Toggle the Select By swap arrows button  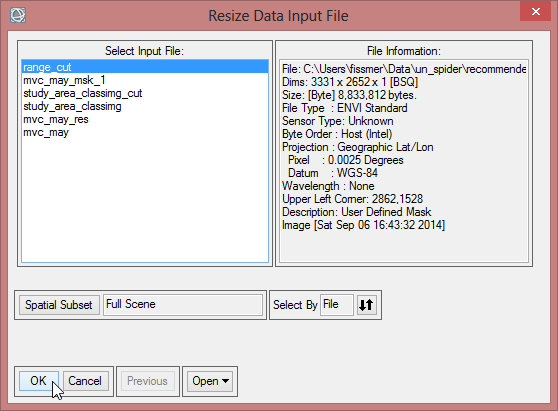tap(366, 305)
